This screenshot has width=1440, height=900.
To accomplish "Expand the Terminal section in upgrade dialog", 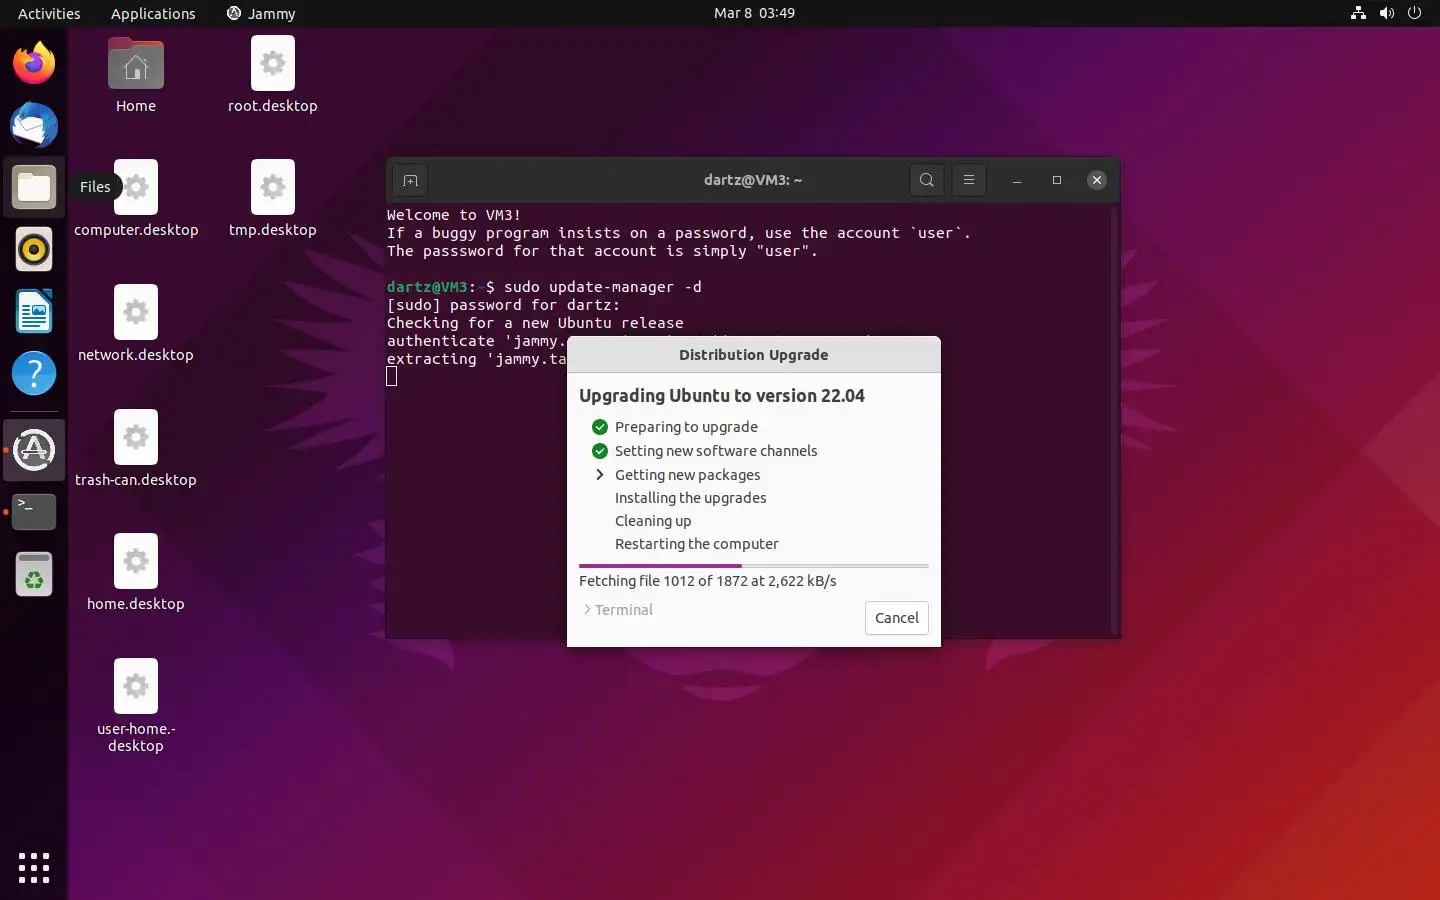I will click(618, 610).
